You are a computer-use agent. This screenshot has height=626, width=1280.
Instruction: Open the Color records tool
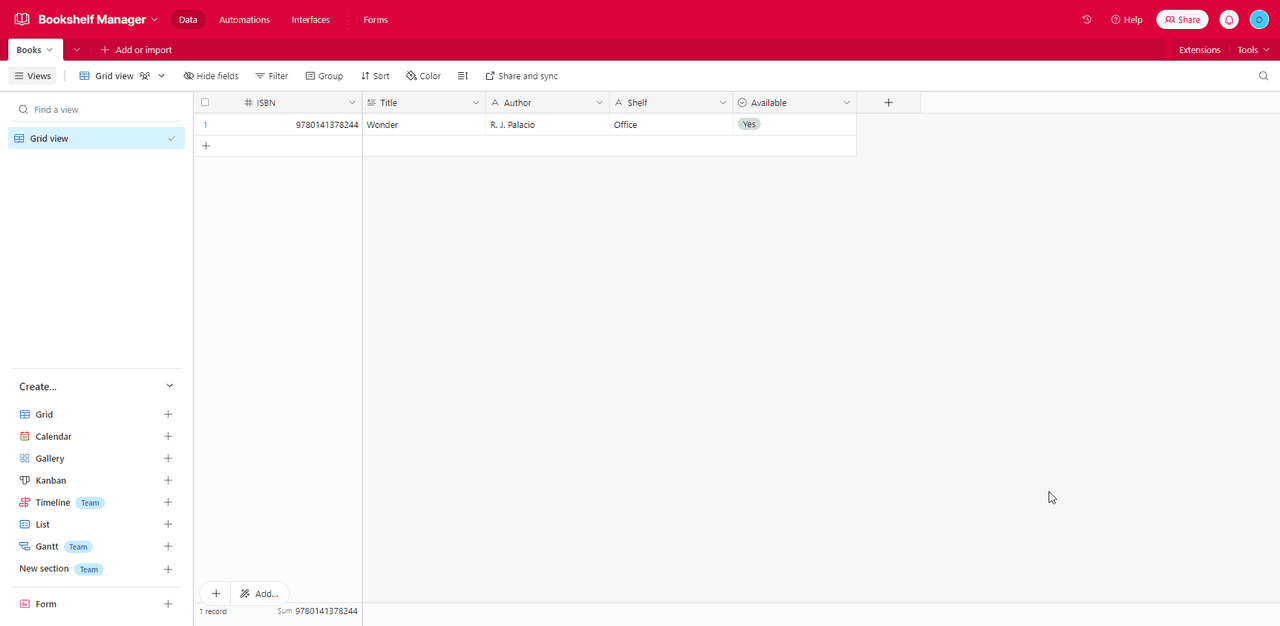click(423, 76)
